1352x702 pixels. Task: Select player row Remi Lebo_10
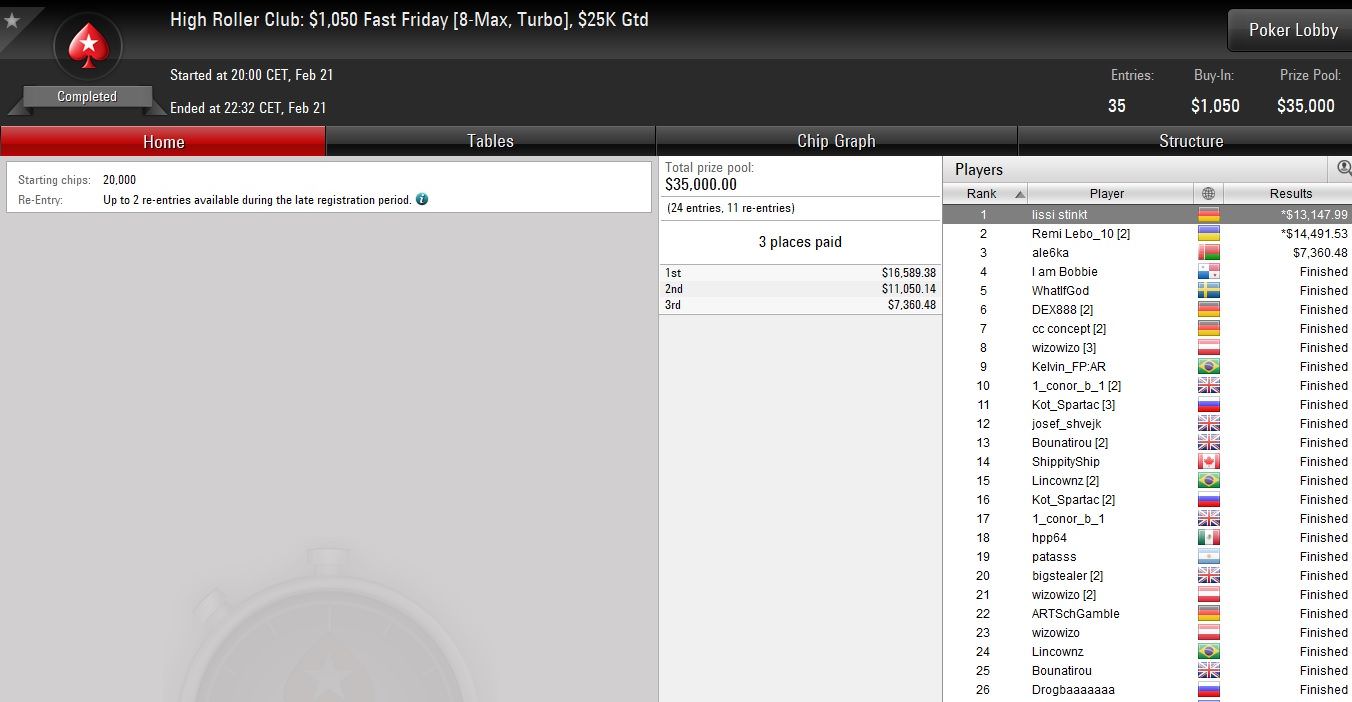pos(1147,233)
